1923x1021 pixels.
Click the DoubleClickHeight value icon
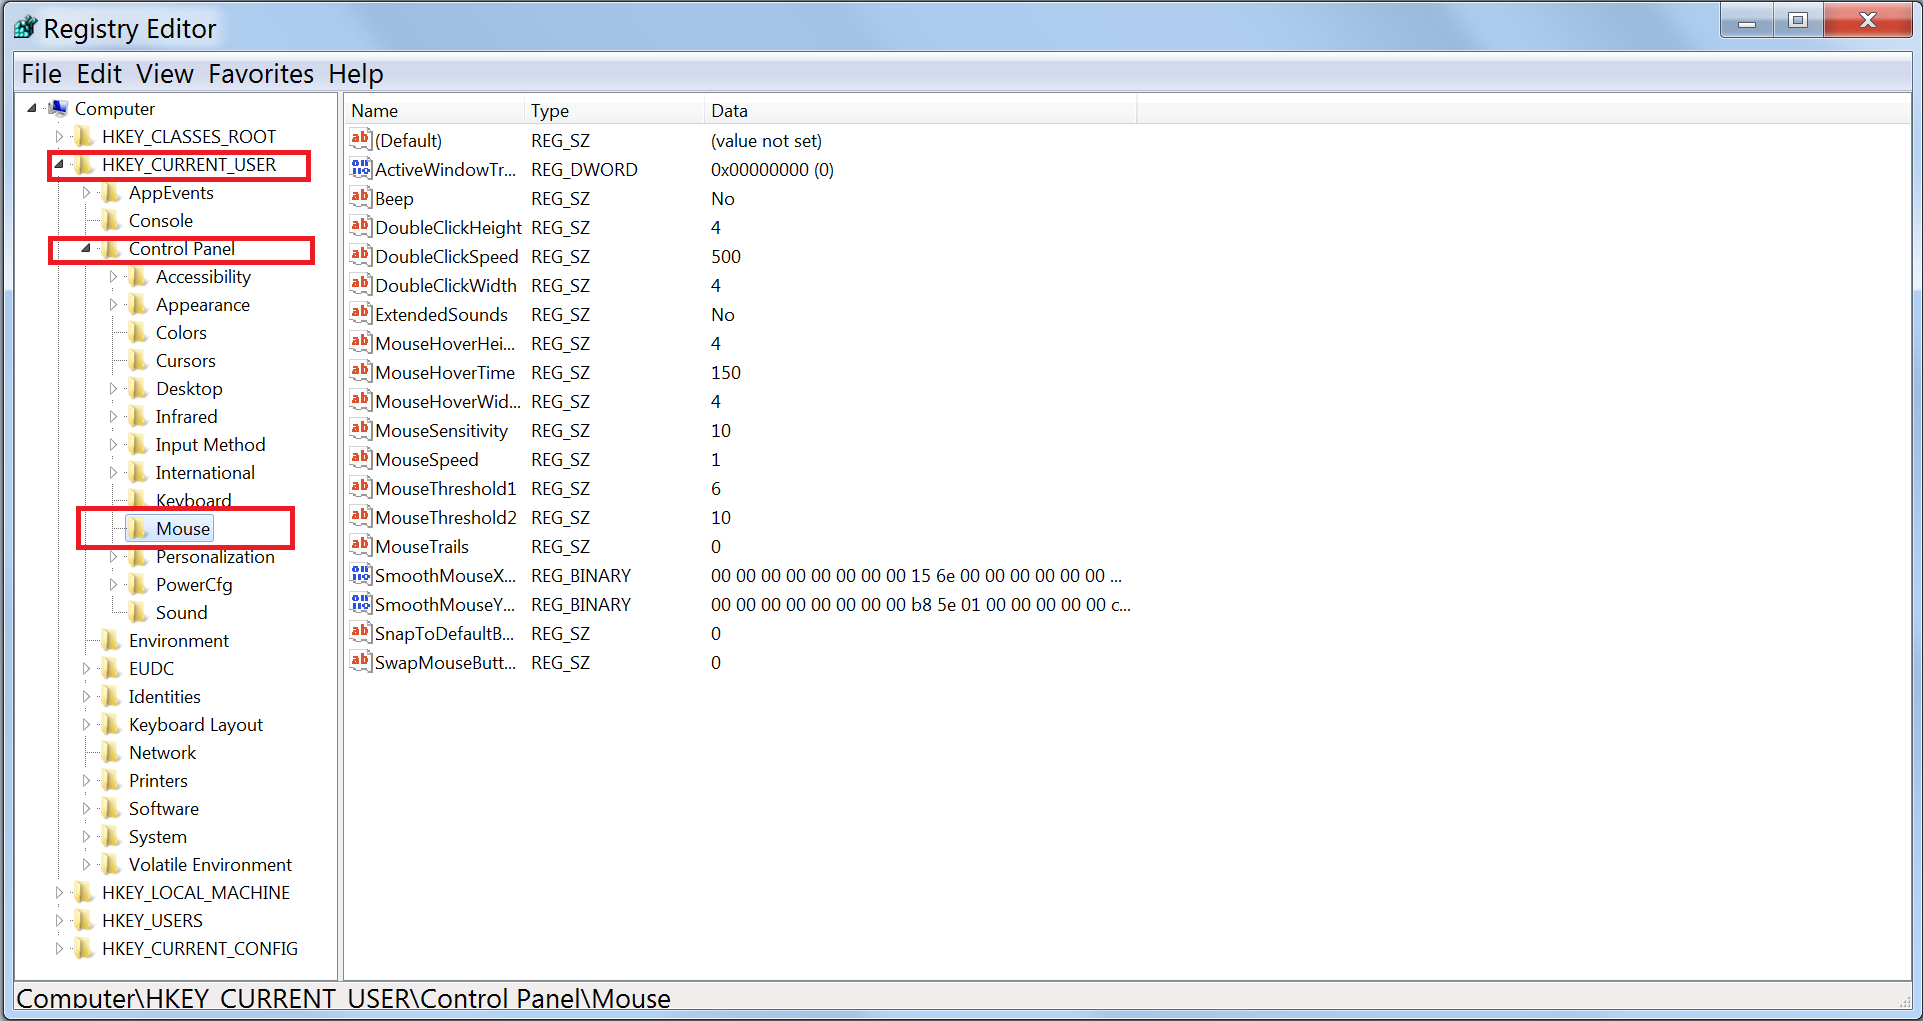[361, 226]
